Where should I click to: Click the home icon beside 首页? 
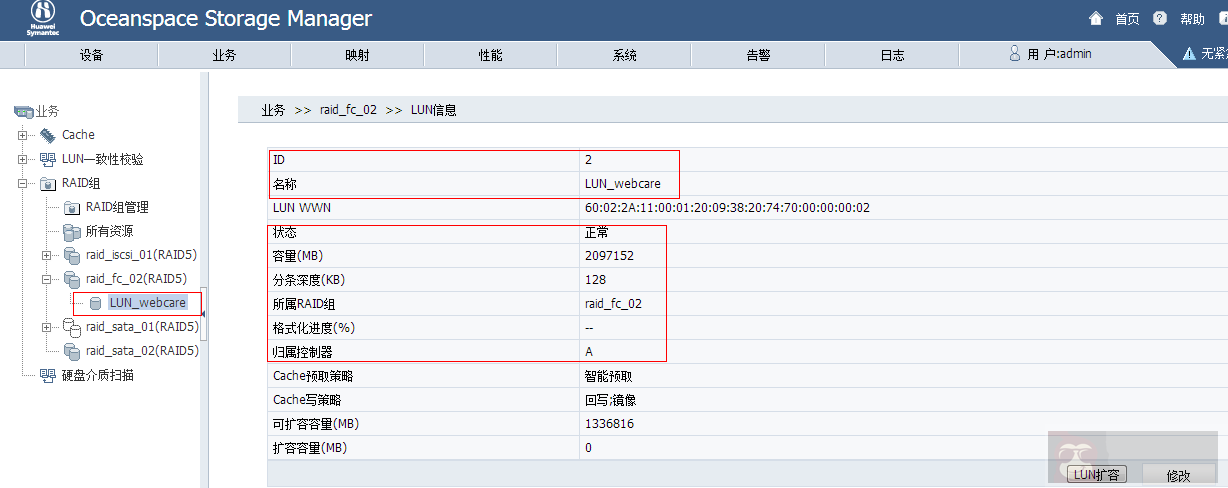coord(1096,19)
